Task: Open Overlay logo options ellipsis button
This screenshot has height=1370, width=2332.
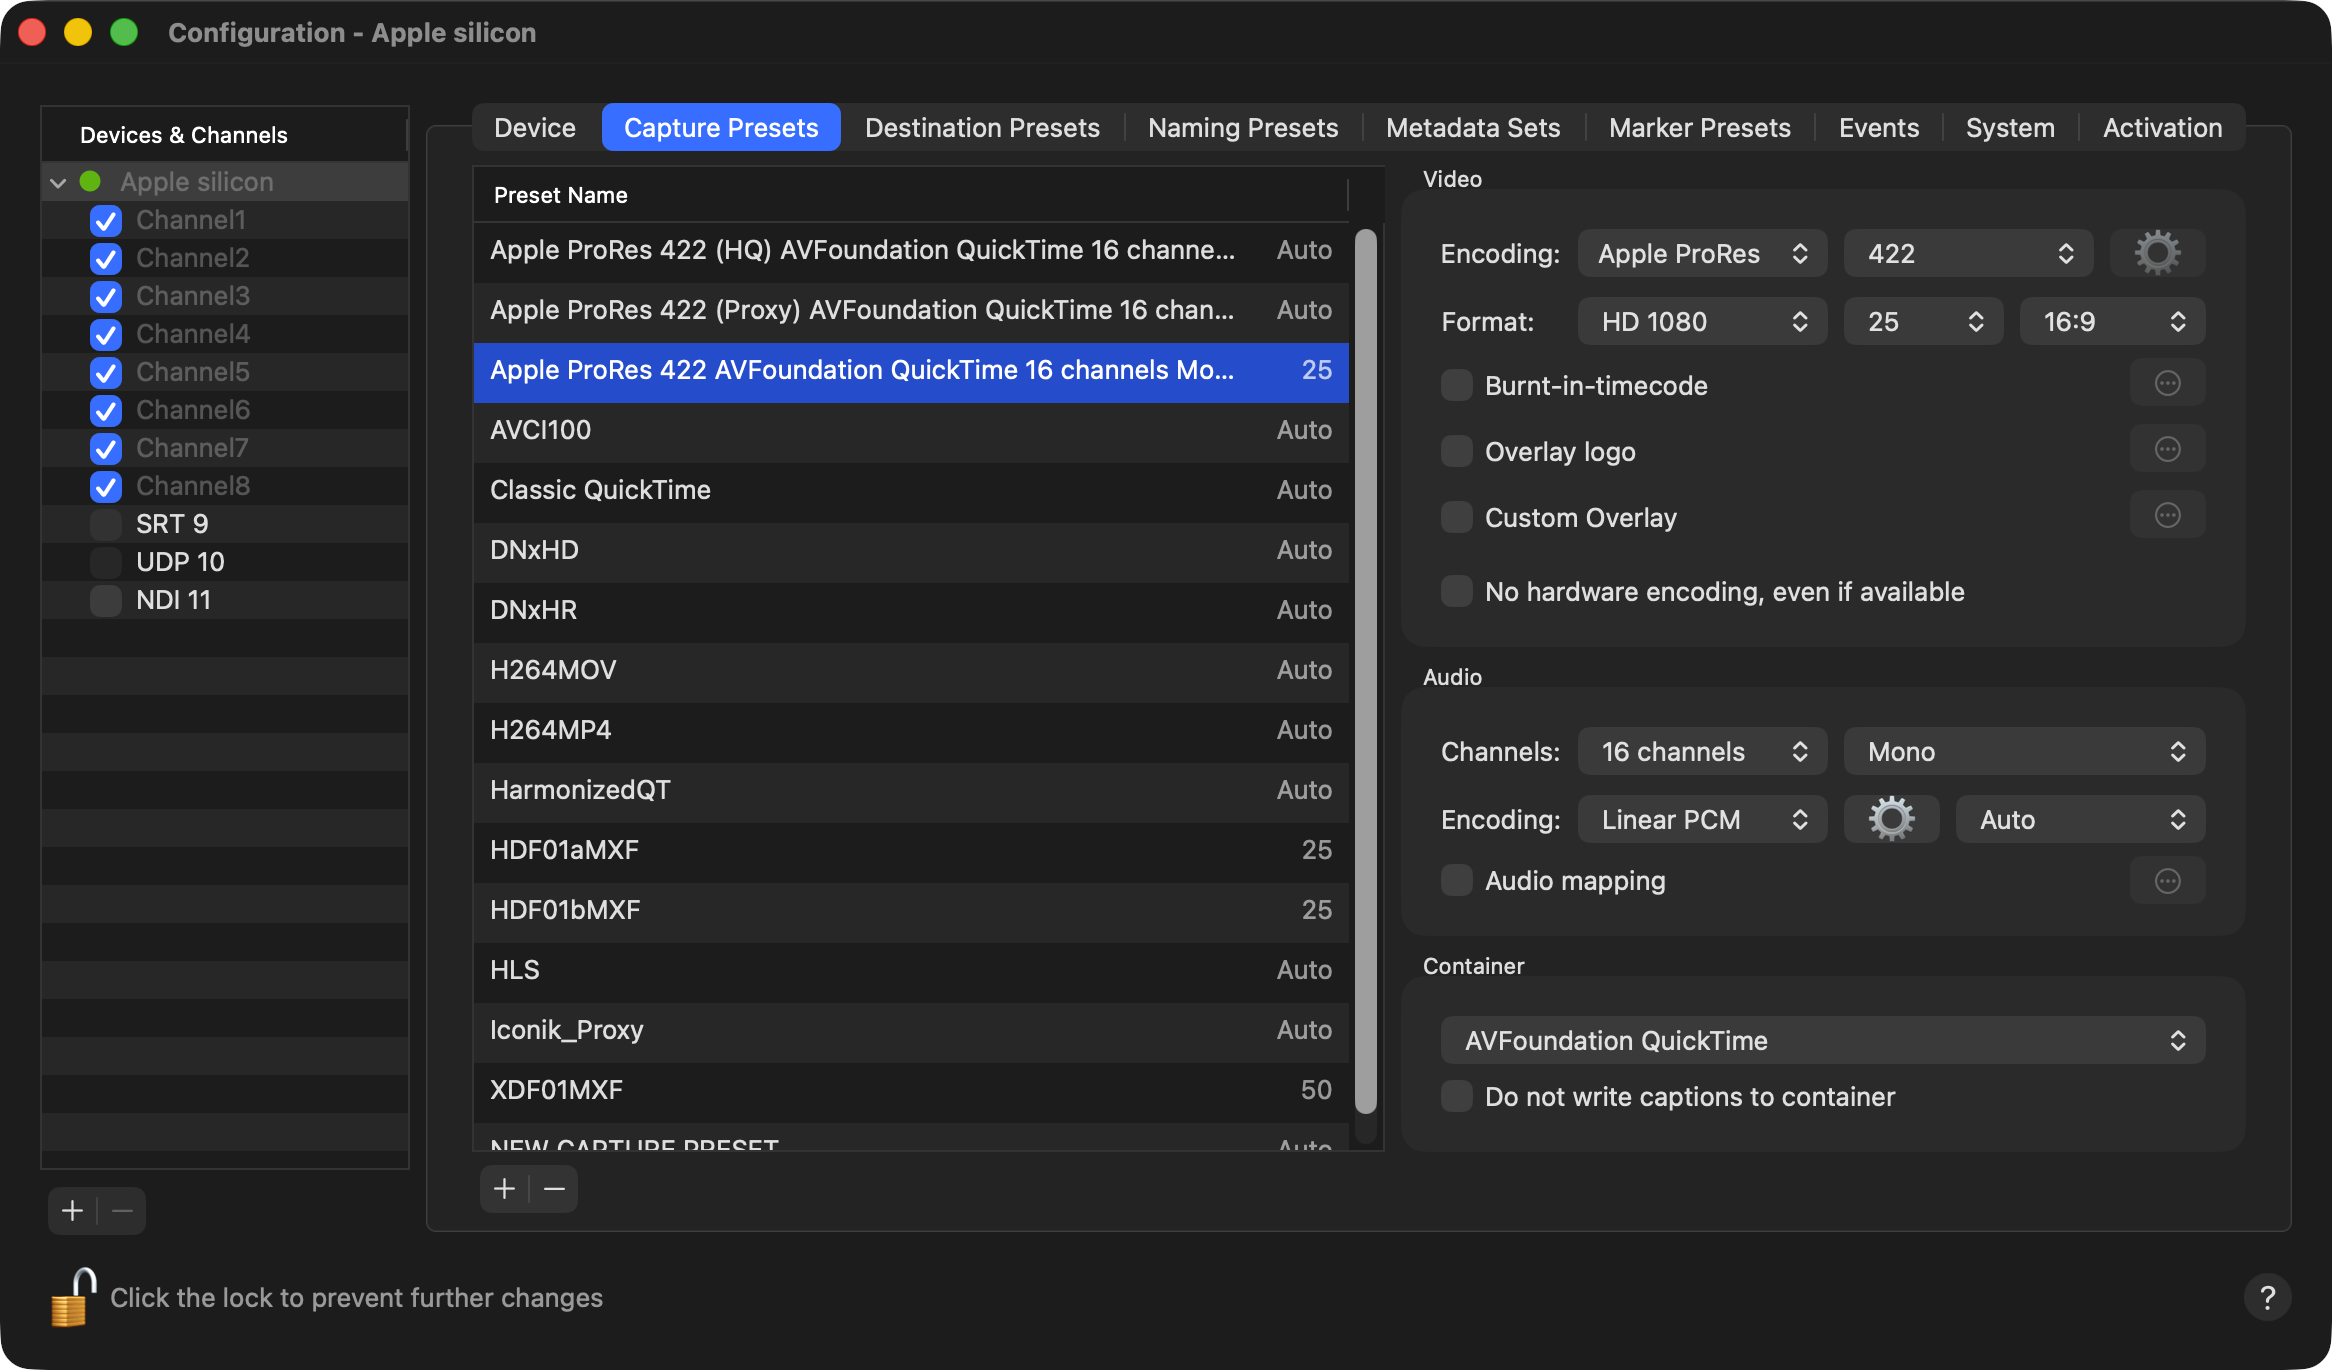Action: pyautogui.click(x=2167, y=450)
